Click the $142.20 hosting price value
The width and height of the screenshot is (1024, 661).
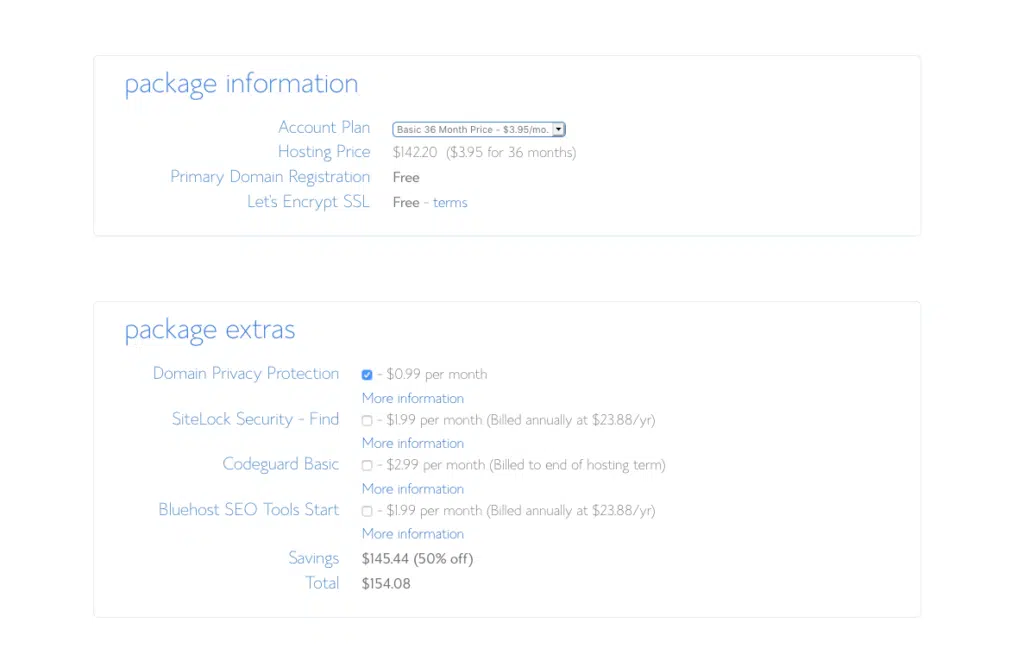coord(415,153)
